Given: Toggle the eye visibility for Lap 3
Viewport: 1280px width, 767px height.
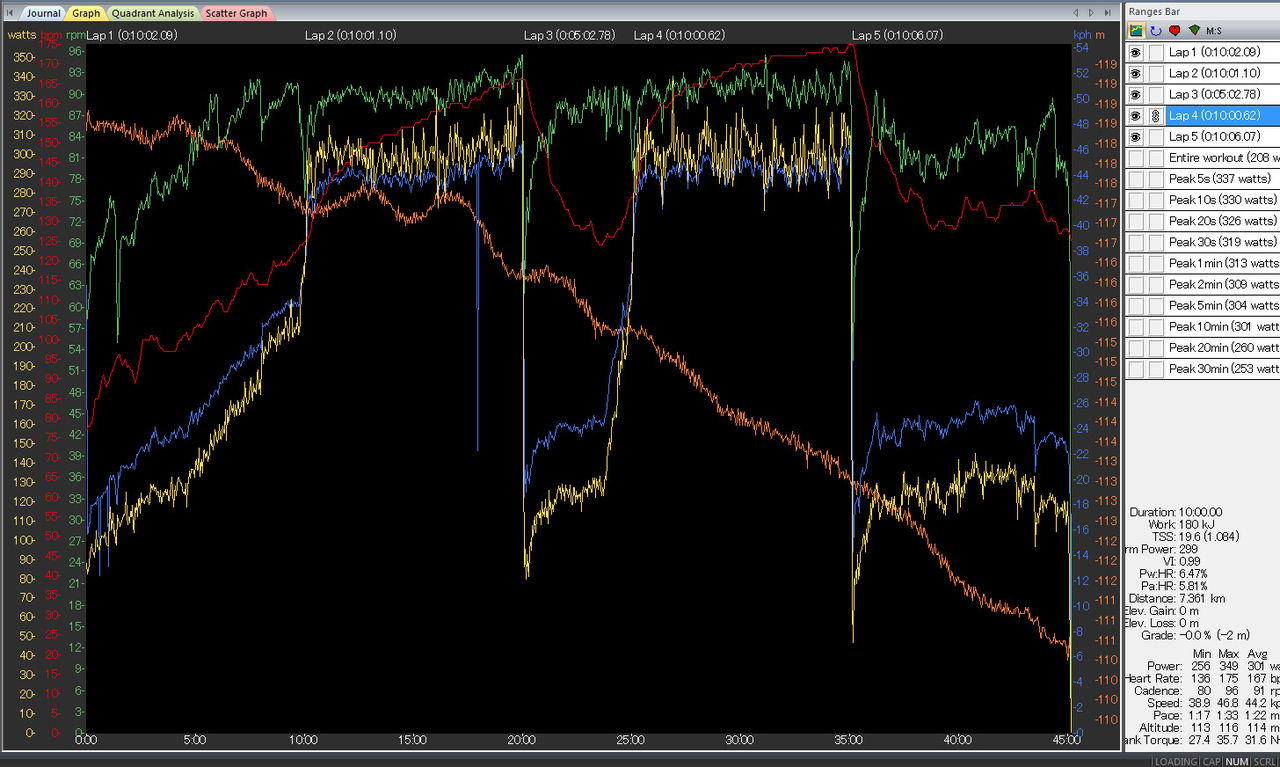Looking at the screenshot, I should coord(1136,94).
